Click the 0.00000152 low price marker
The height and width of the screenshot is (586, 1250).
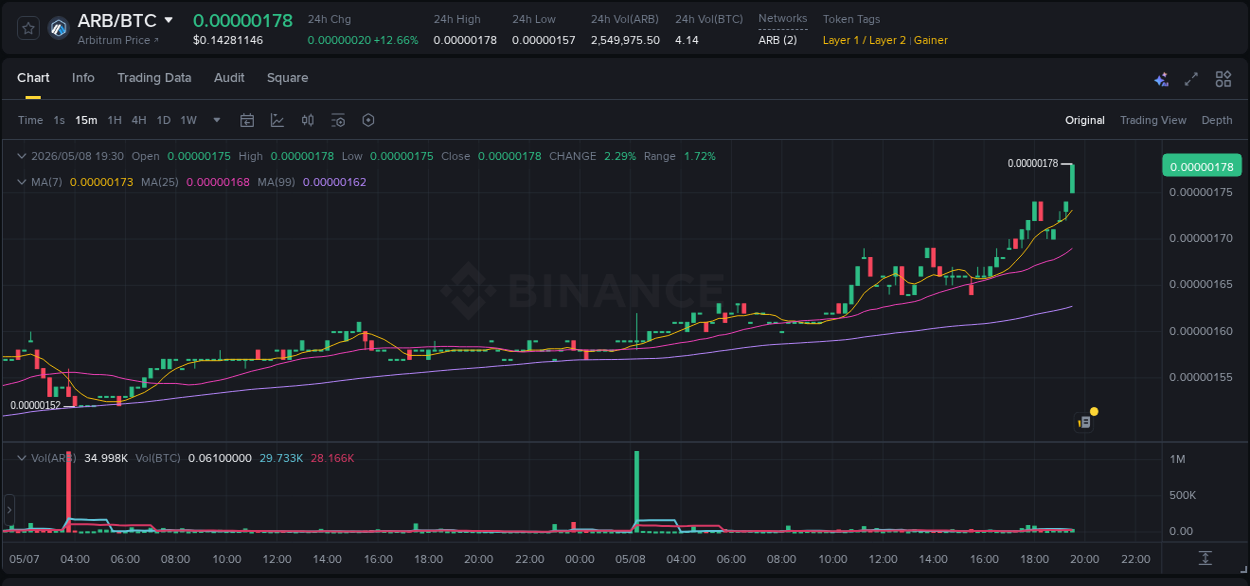35,405
